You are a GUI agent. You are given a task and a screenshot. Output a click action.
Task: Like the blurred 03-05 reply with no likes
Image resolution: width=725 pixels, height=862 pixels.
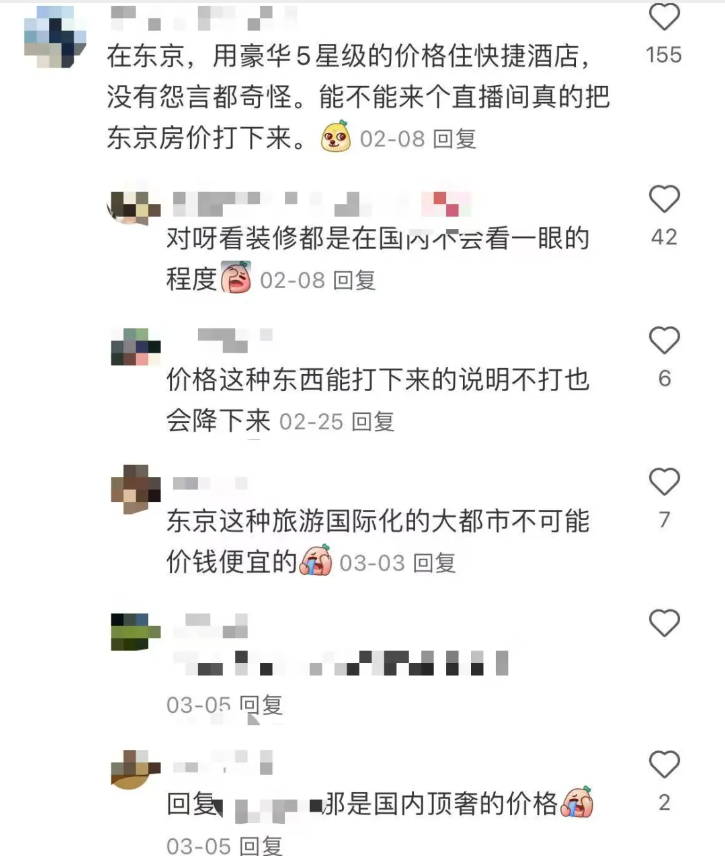pos(665,623)
